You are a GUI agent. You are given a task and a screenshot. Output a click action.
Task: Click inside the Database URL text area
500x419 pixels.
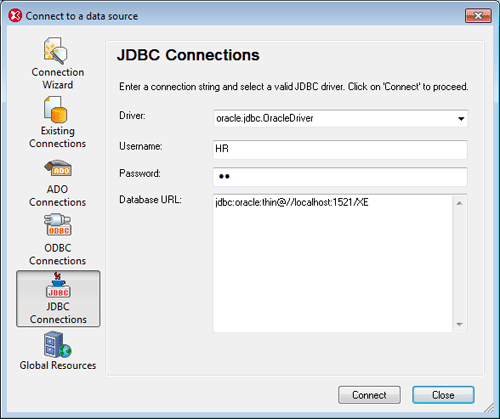click(333, 263)
